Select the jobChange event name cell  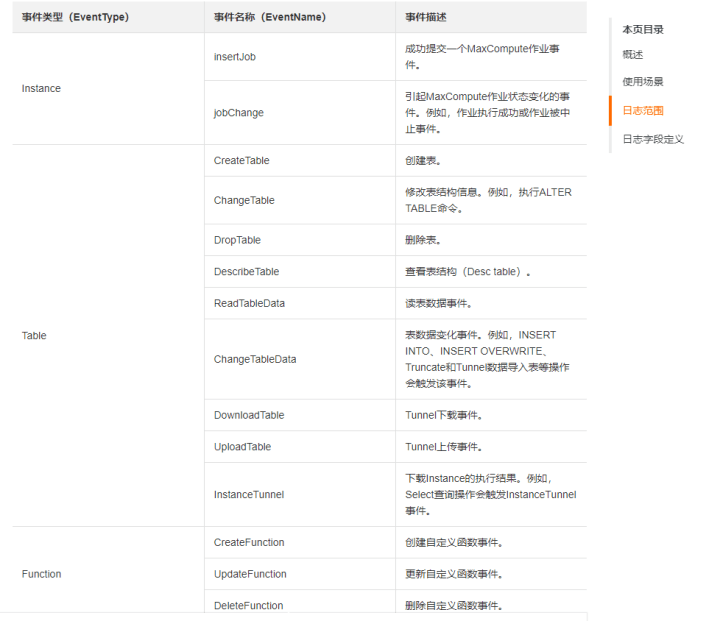pos(239,113)
